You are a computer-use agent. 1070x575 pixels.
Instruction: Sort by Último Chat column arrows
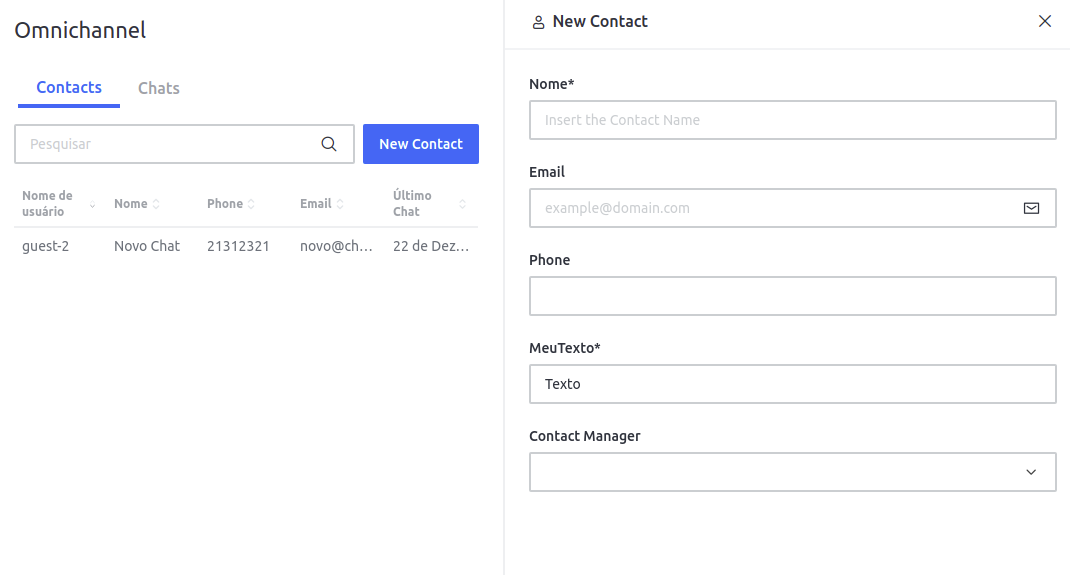click(x=462, y=204)
